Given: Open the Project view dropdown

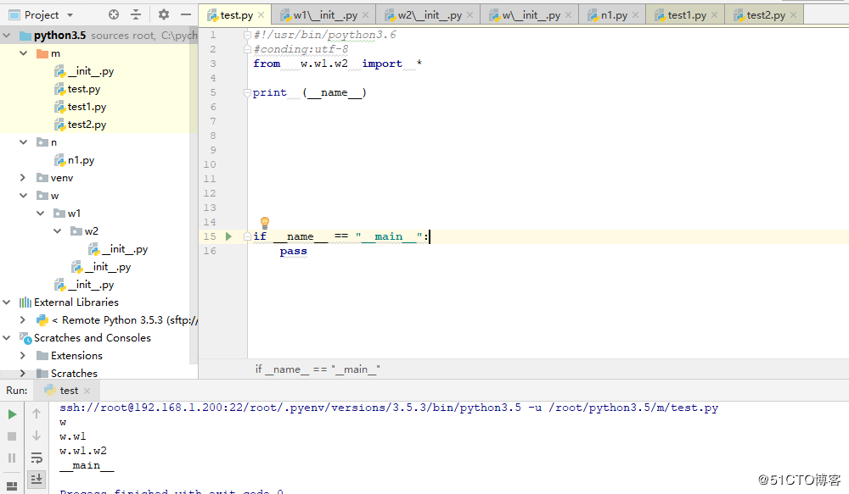Looking at the screenshot, I should pyautogui.click(x=70, y=15).
